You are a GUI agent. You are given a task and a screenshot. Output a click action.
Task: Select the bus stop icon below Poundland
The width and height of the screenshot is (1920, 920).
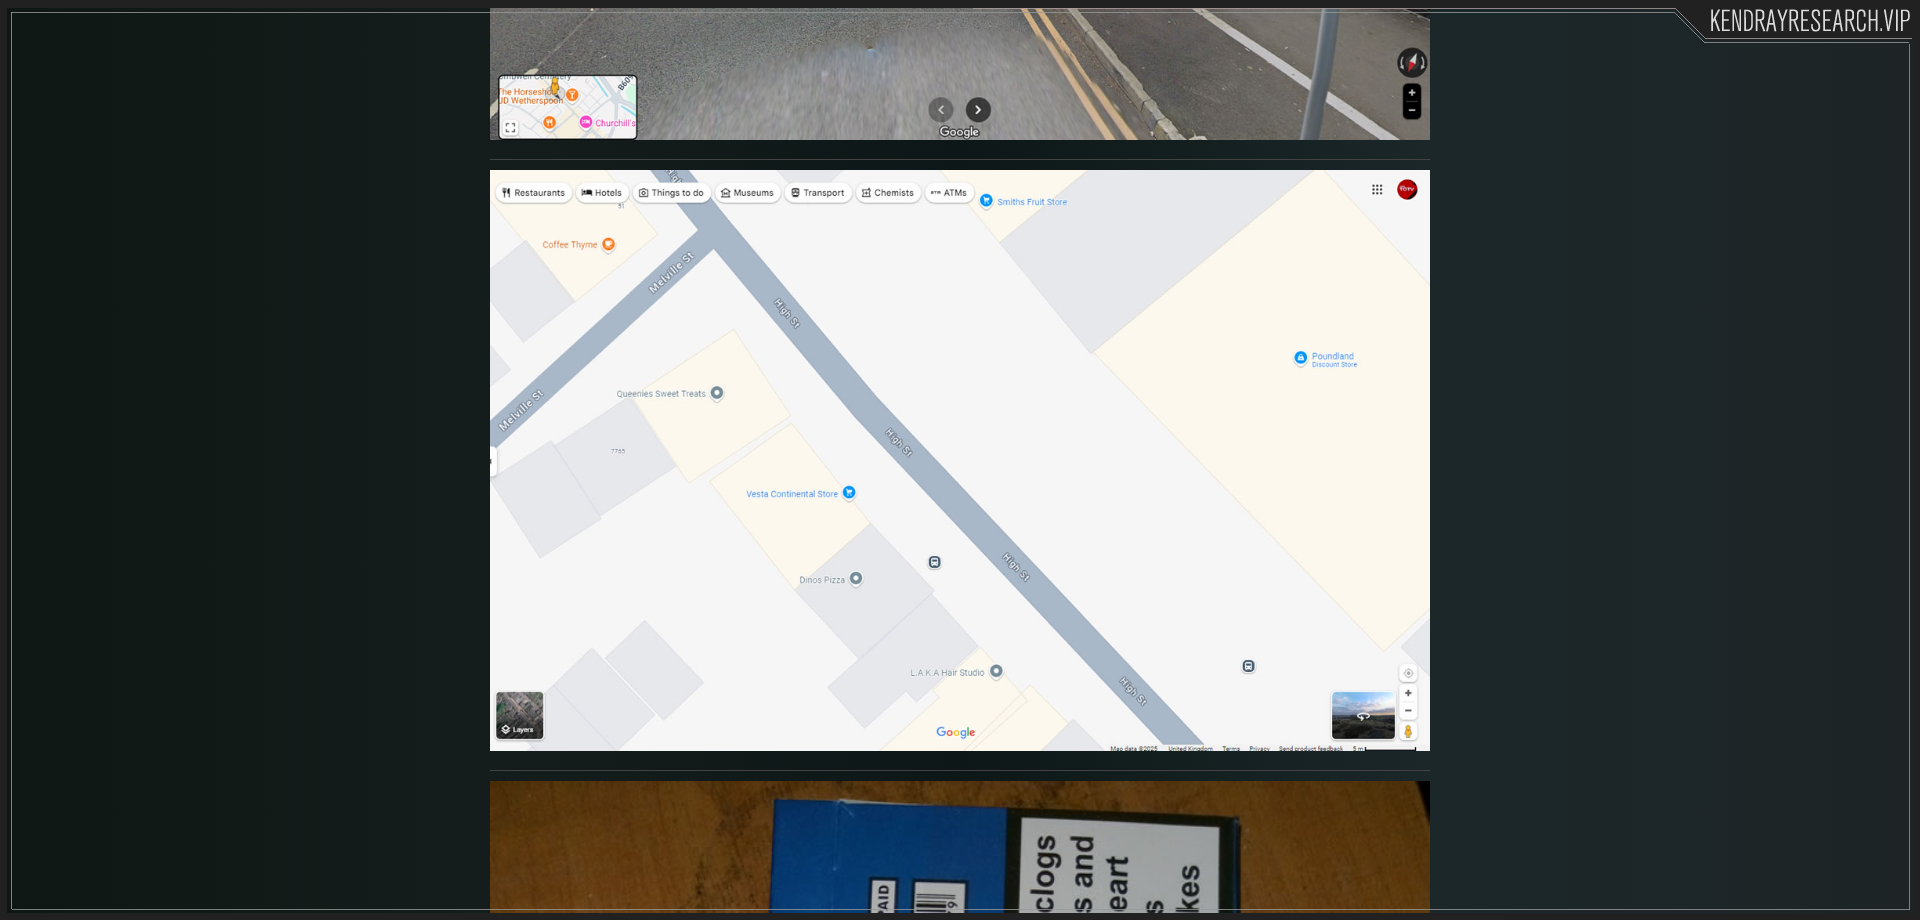(1249, 666)
